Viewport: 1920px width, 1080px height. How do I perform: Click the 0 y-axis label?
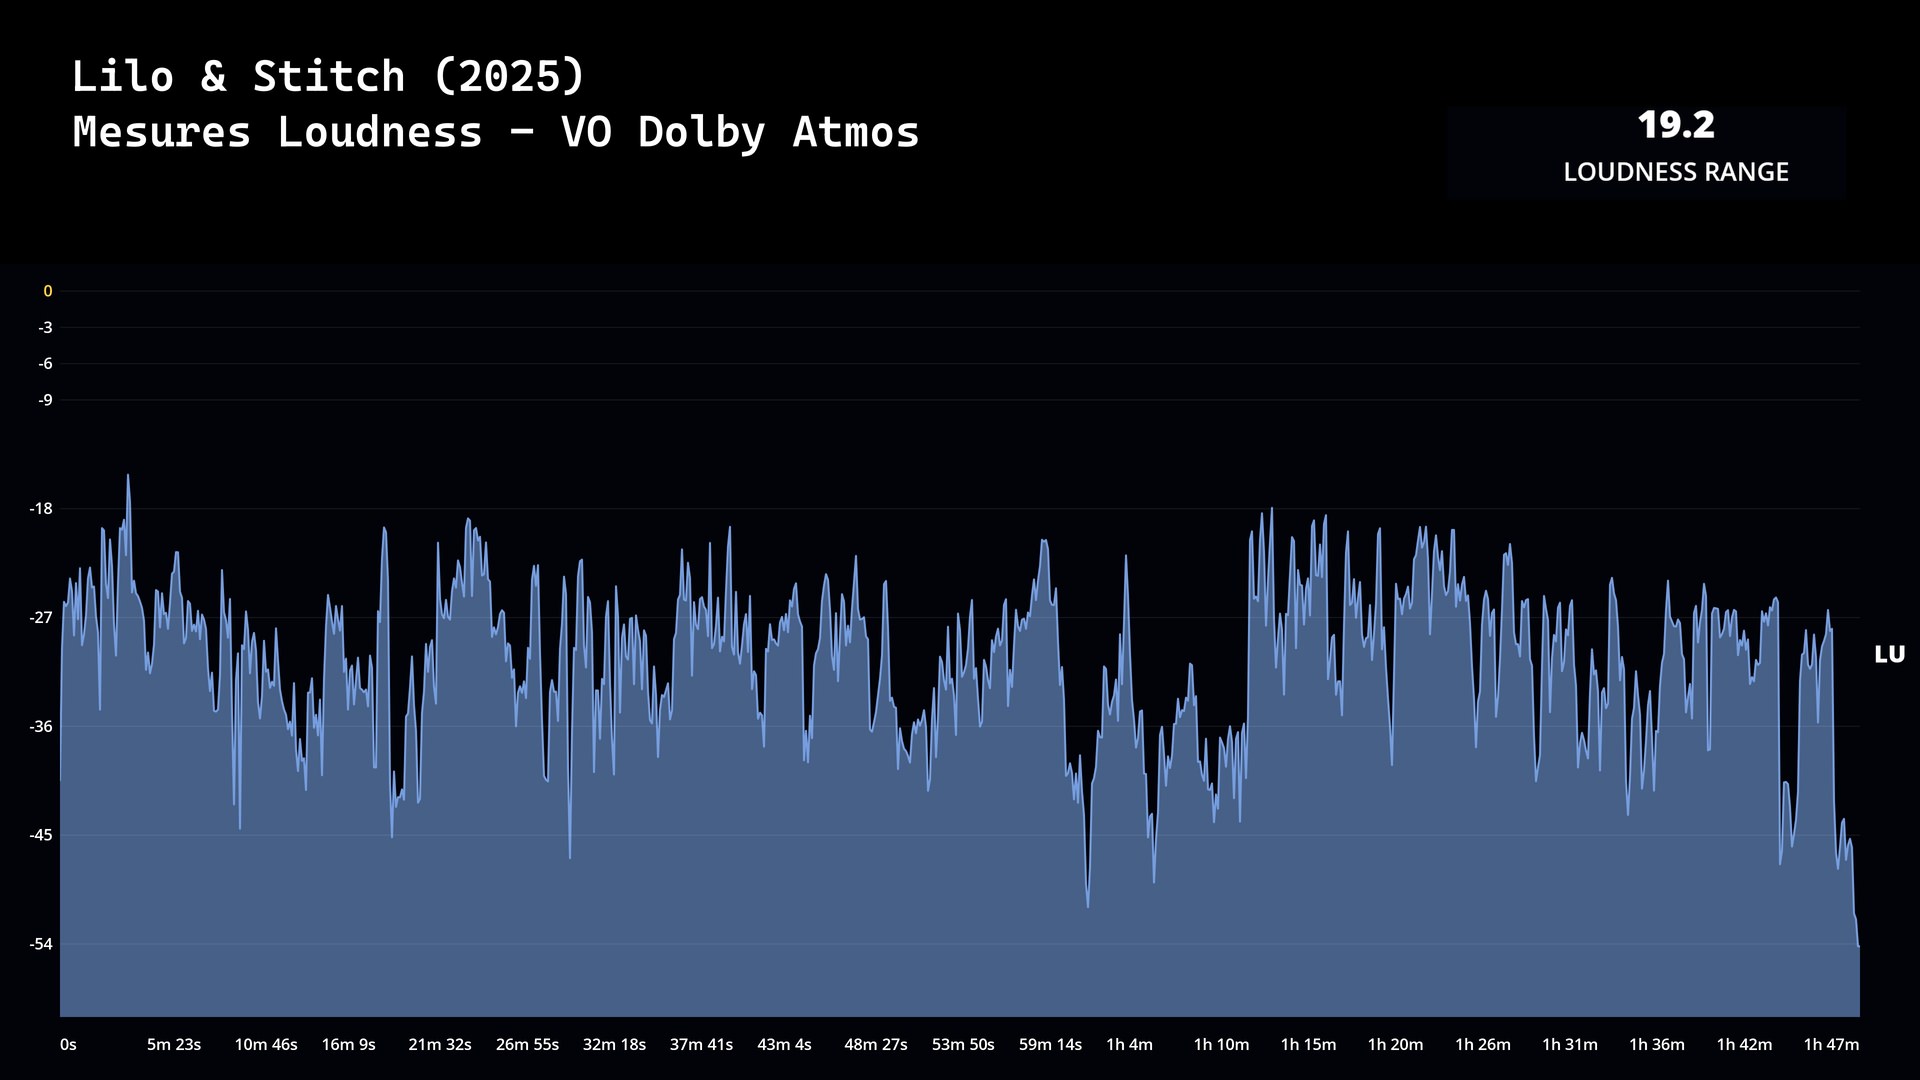click(47, 291)
